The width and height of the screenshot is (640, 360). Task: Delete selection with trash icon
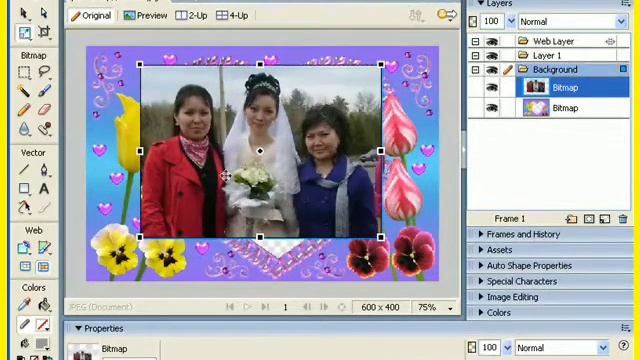[623, 219]
